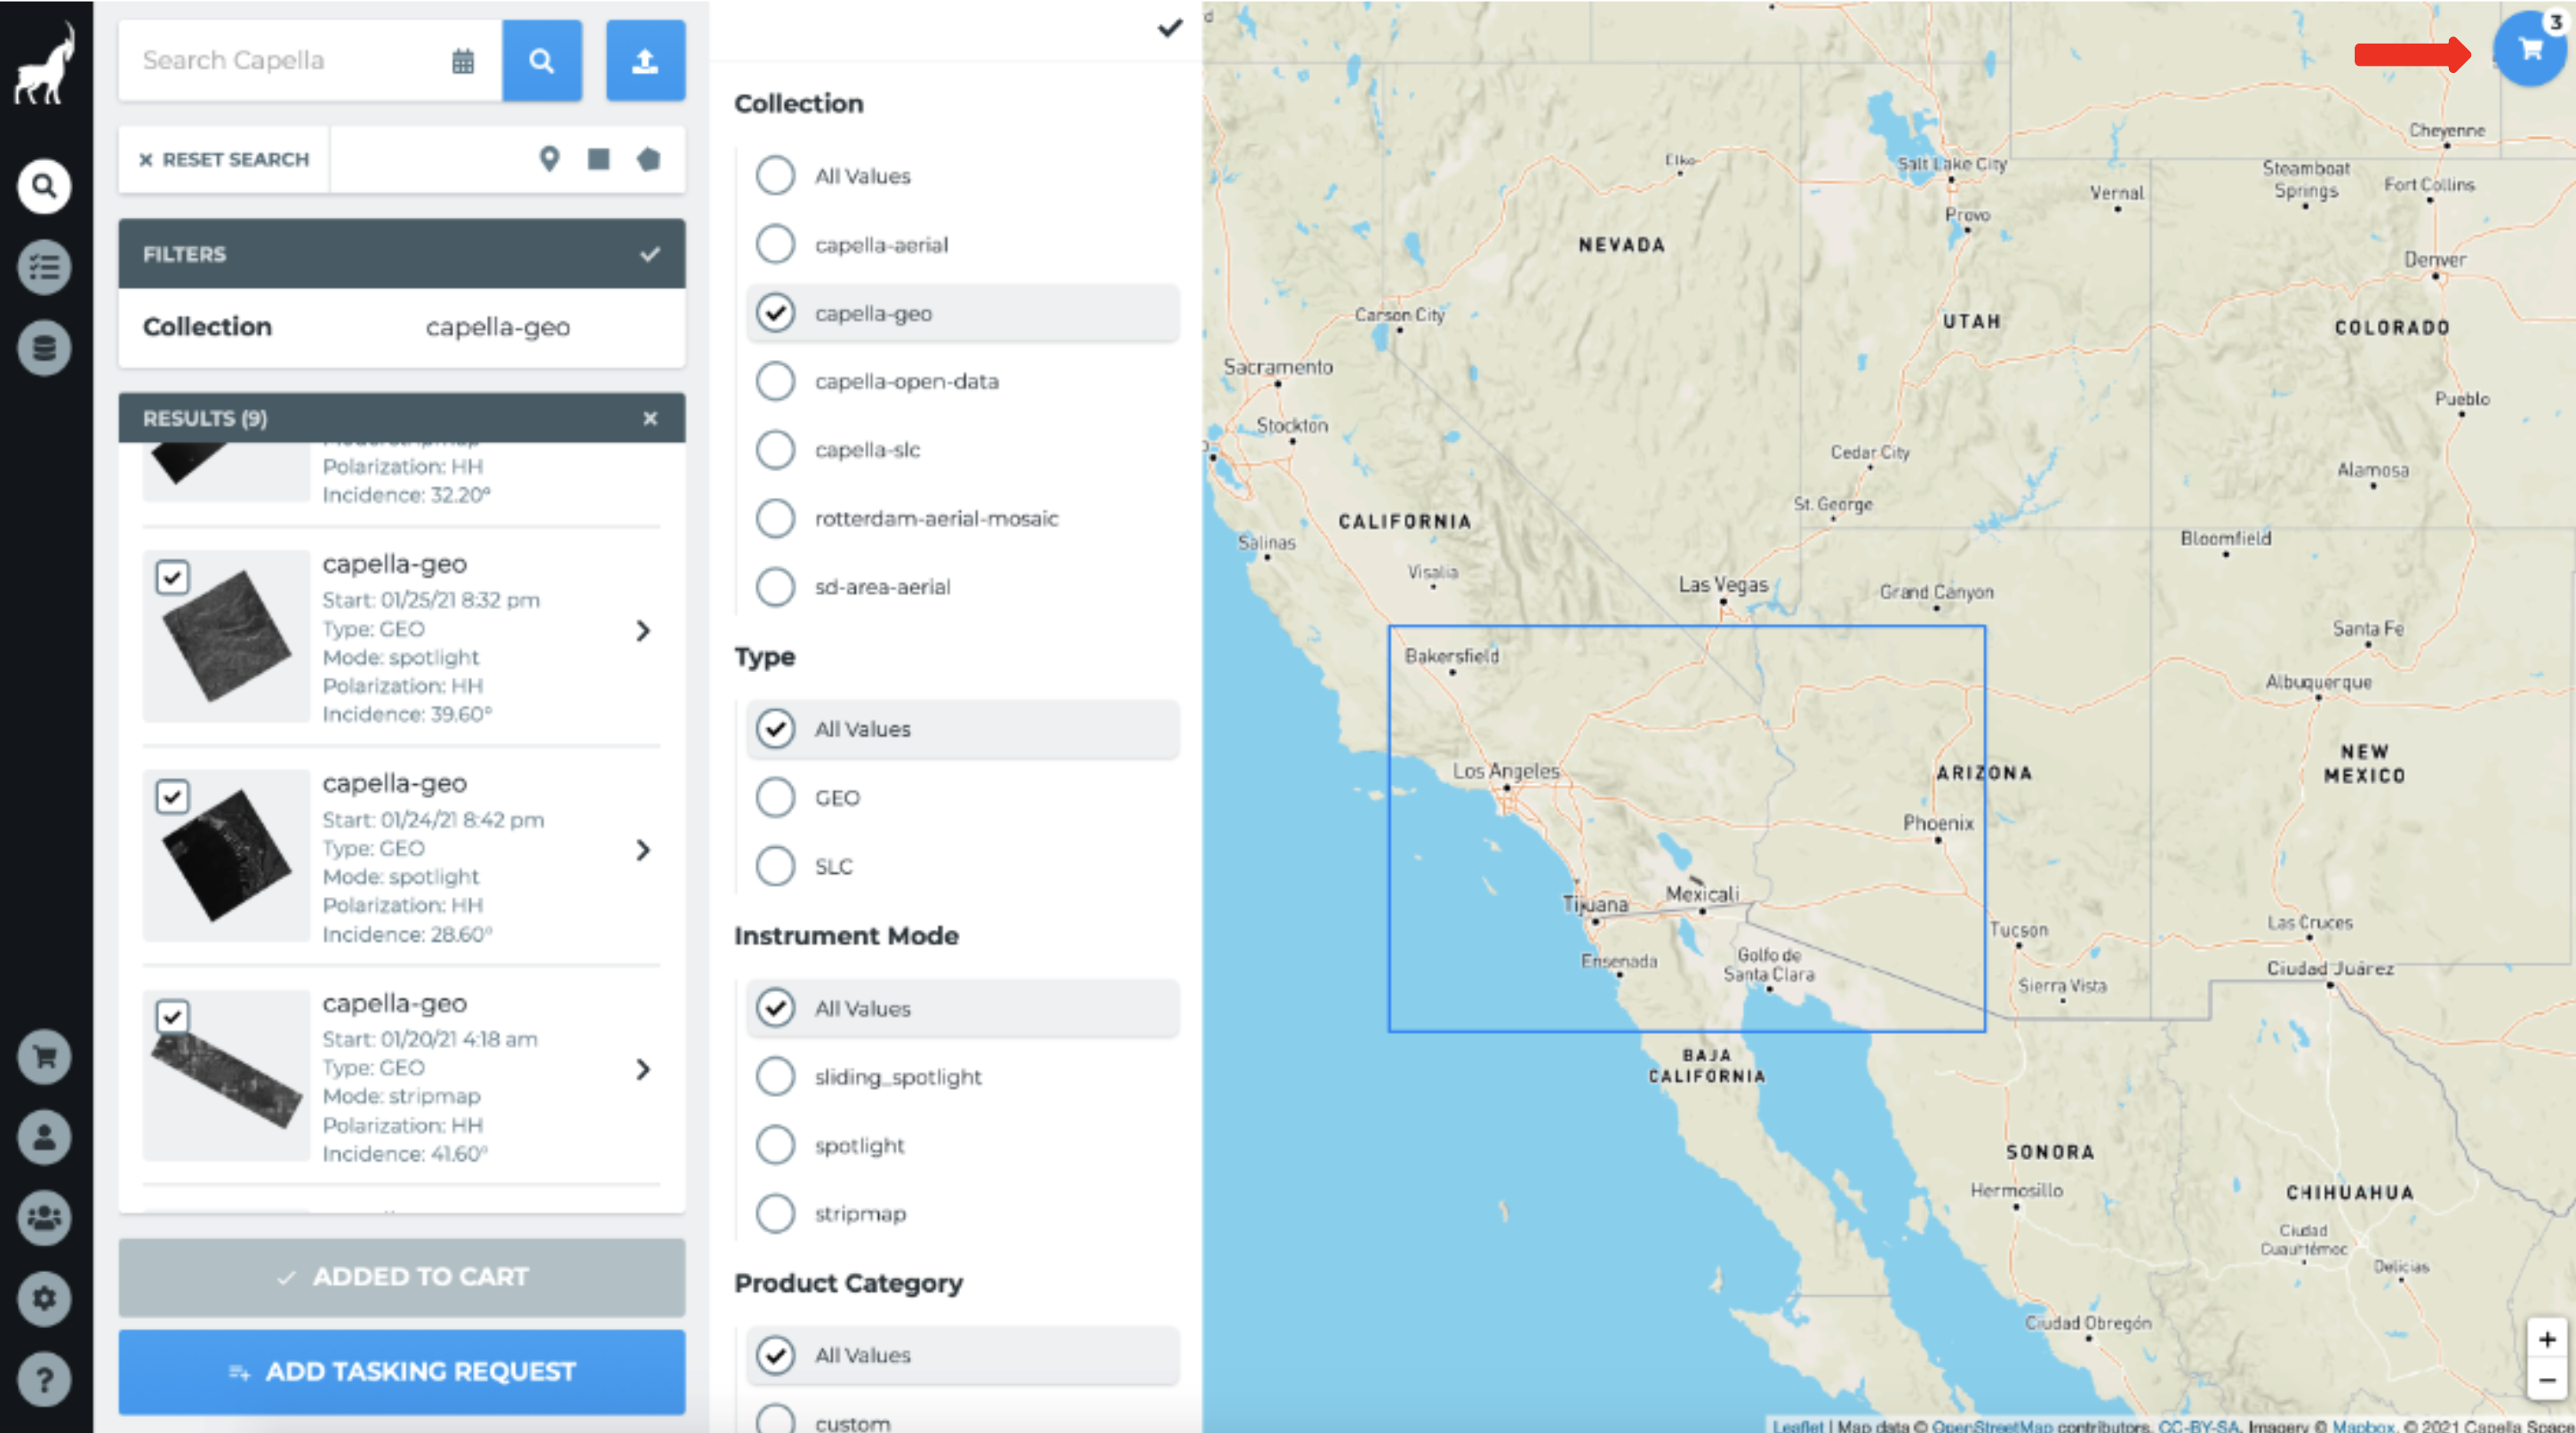The image size is (2576, 1433).
Task: Click the ADDED TO CART button
Action: coord(403,1276)
